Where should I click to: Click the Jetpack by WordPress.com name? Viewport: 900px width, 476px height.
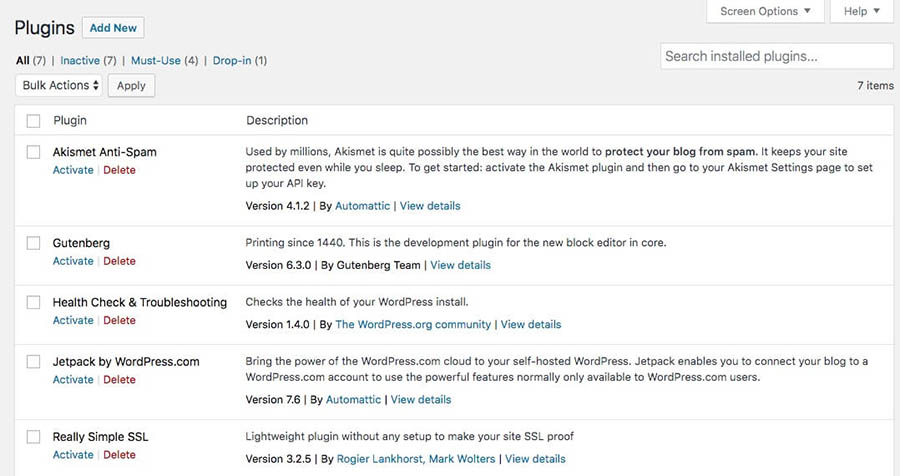click(x=126, y=362)
